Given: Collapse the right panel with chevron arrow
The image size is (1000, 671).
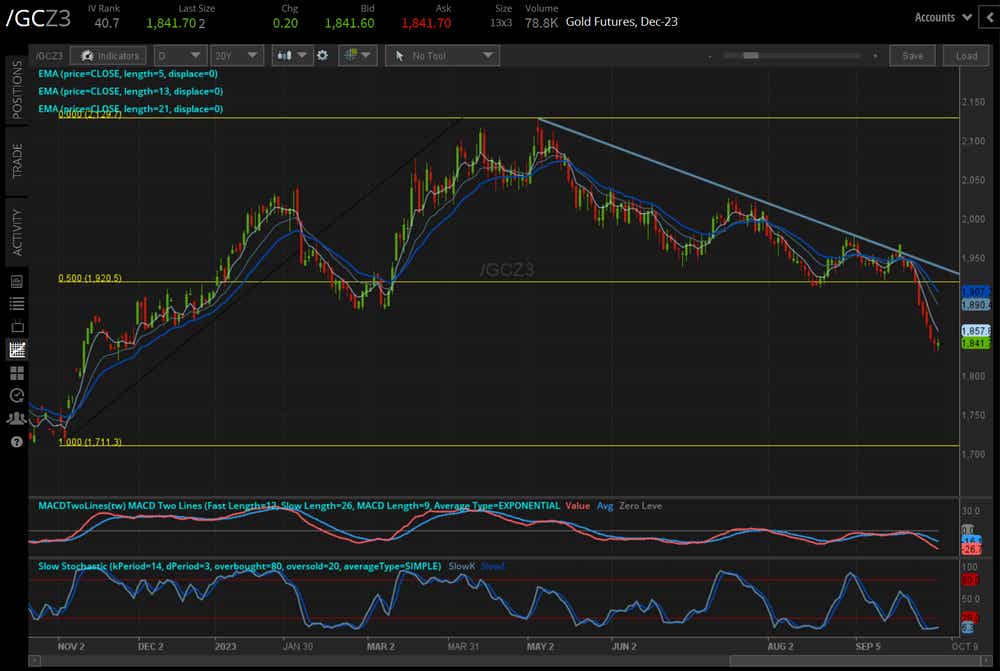Looking at the screenshot, I should click(988, 17).
